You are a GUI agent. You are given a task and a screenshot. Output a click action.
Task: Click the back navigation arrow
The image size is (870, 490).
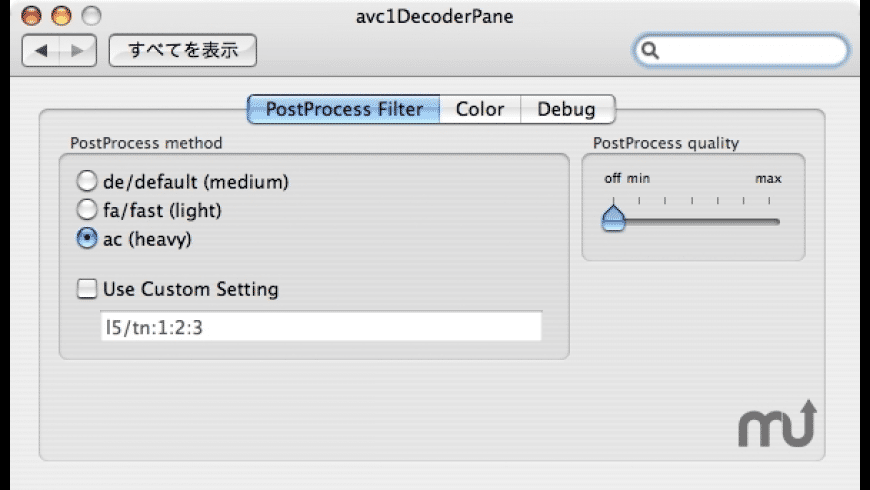point(41,51)
